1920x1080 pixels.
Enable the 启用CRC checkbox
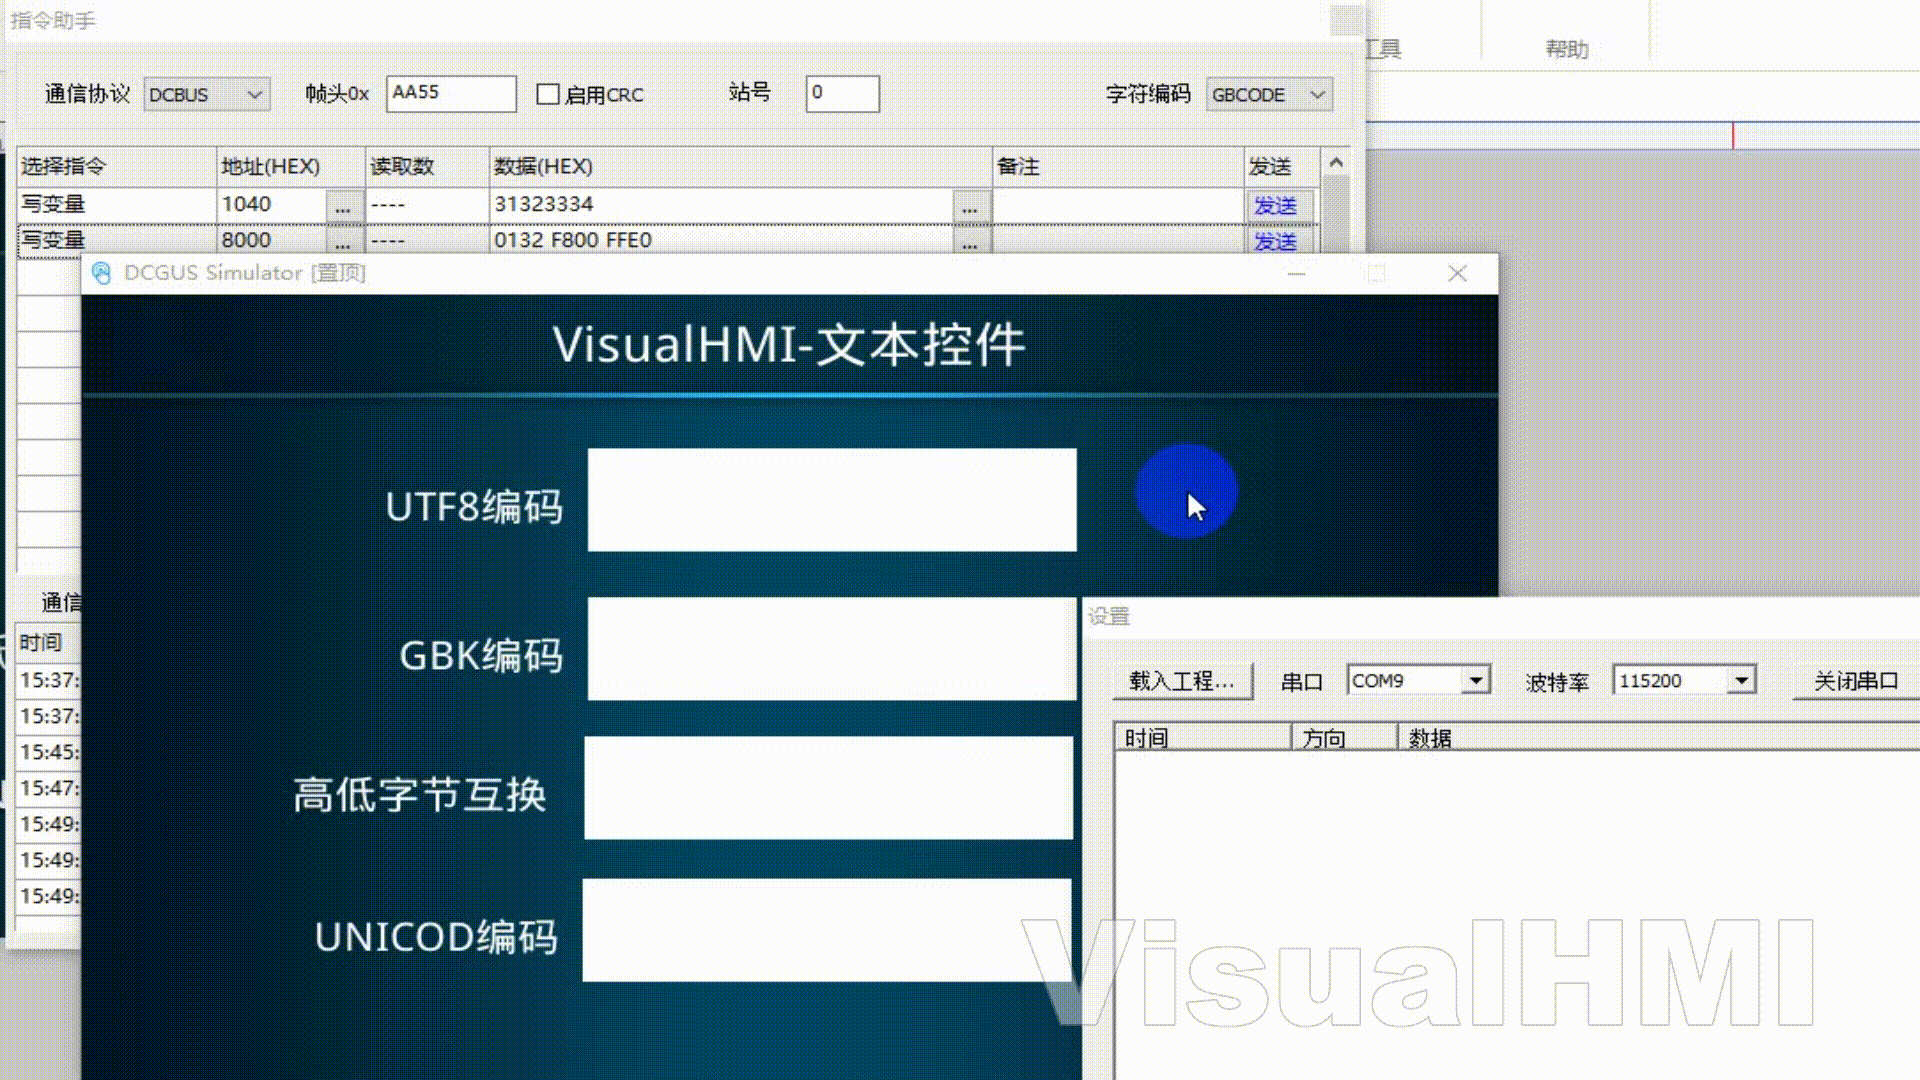(x=548, y=94)
